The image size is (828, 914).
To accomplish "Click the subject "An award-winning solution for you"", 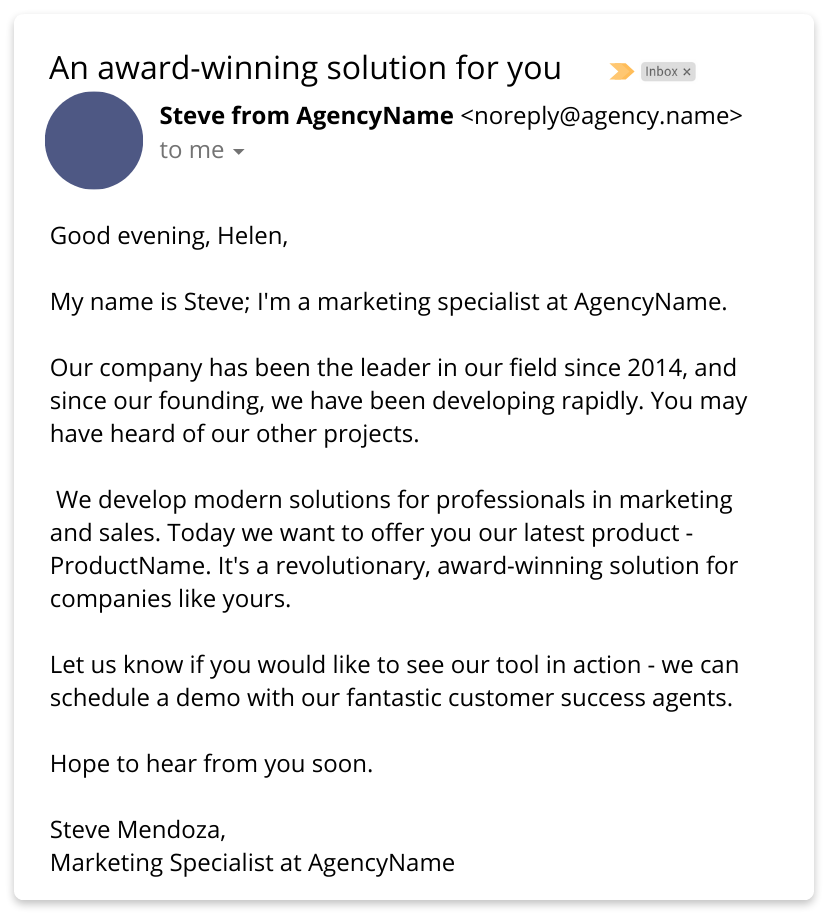I will point(305,68).
